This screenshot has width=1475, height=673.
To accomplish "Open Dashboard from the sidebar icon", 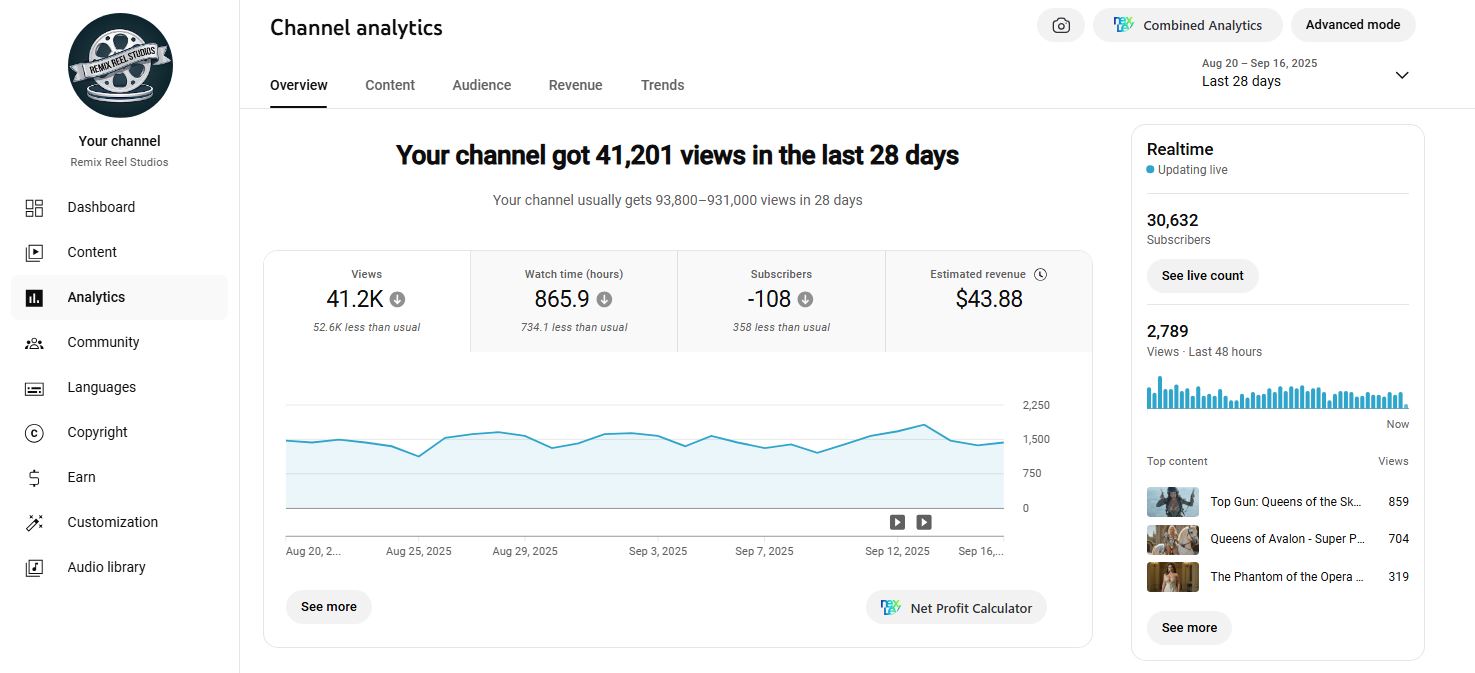I will 34,208.
